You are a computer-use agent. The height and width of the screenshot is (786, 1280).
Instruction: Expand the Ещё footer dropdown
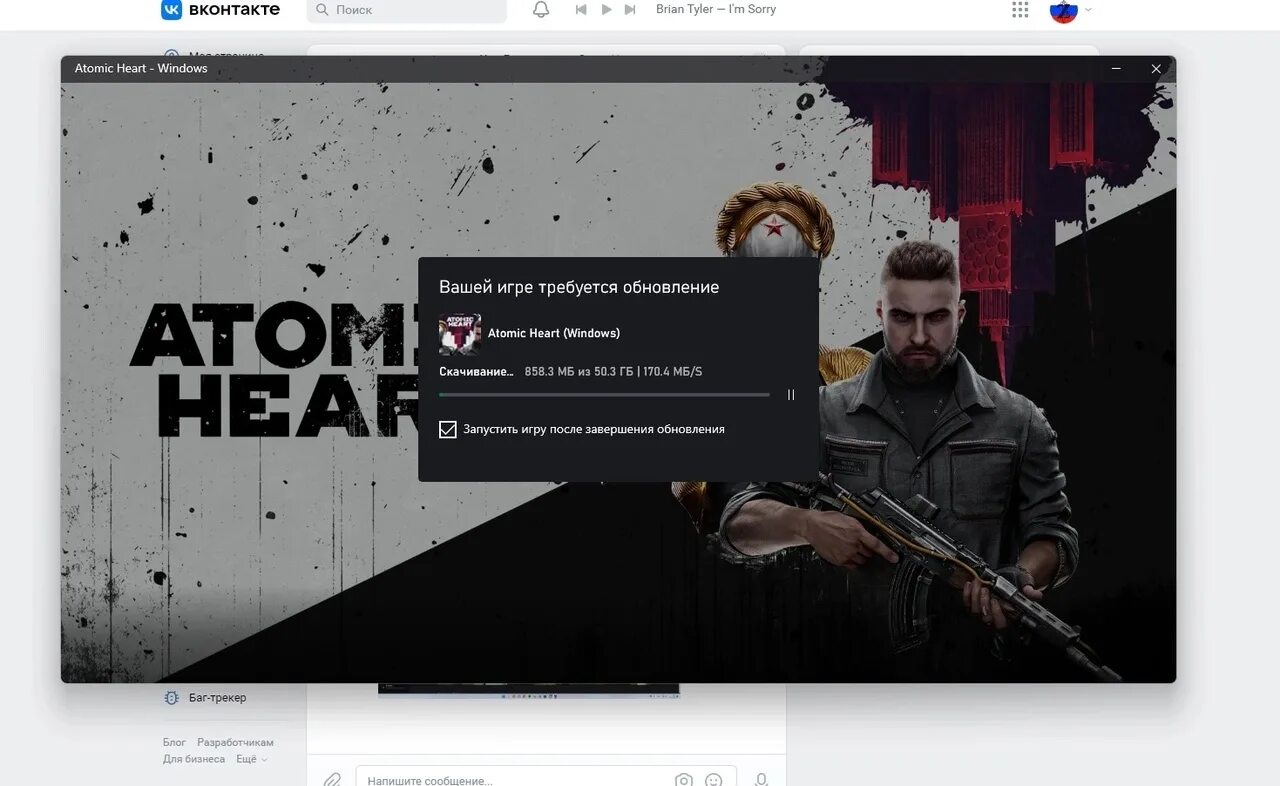pyautogui.click(x=251, y=759)
